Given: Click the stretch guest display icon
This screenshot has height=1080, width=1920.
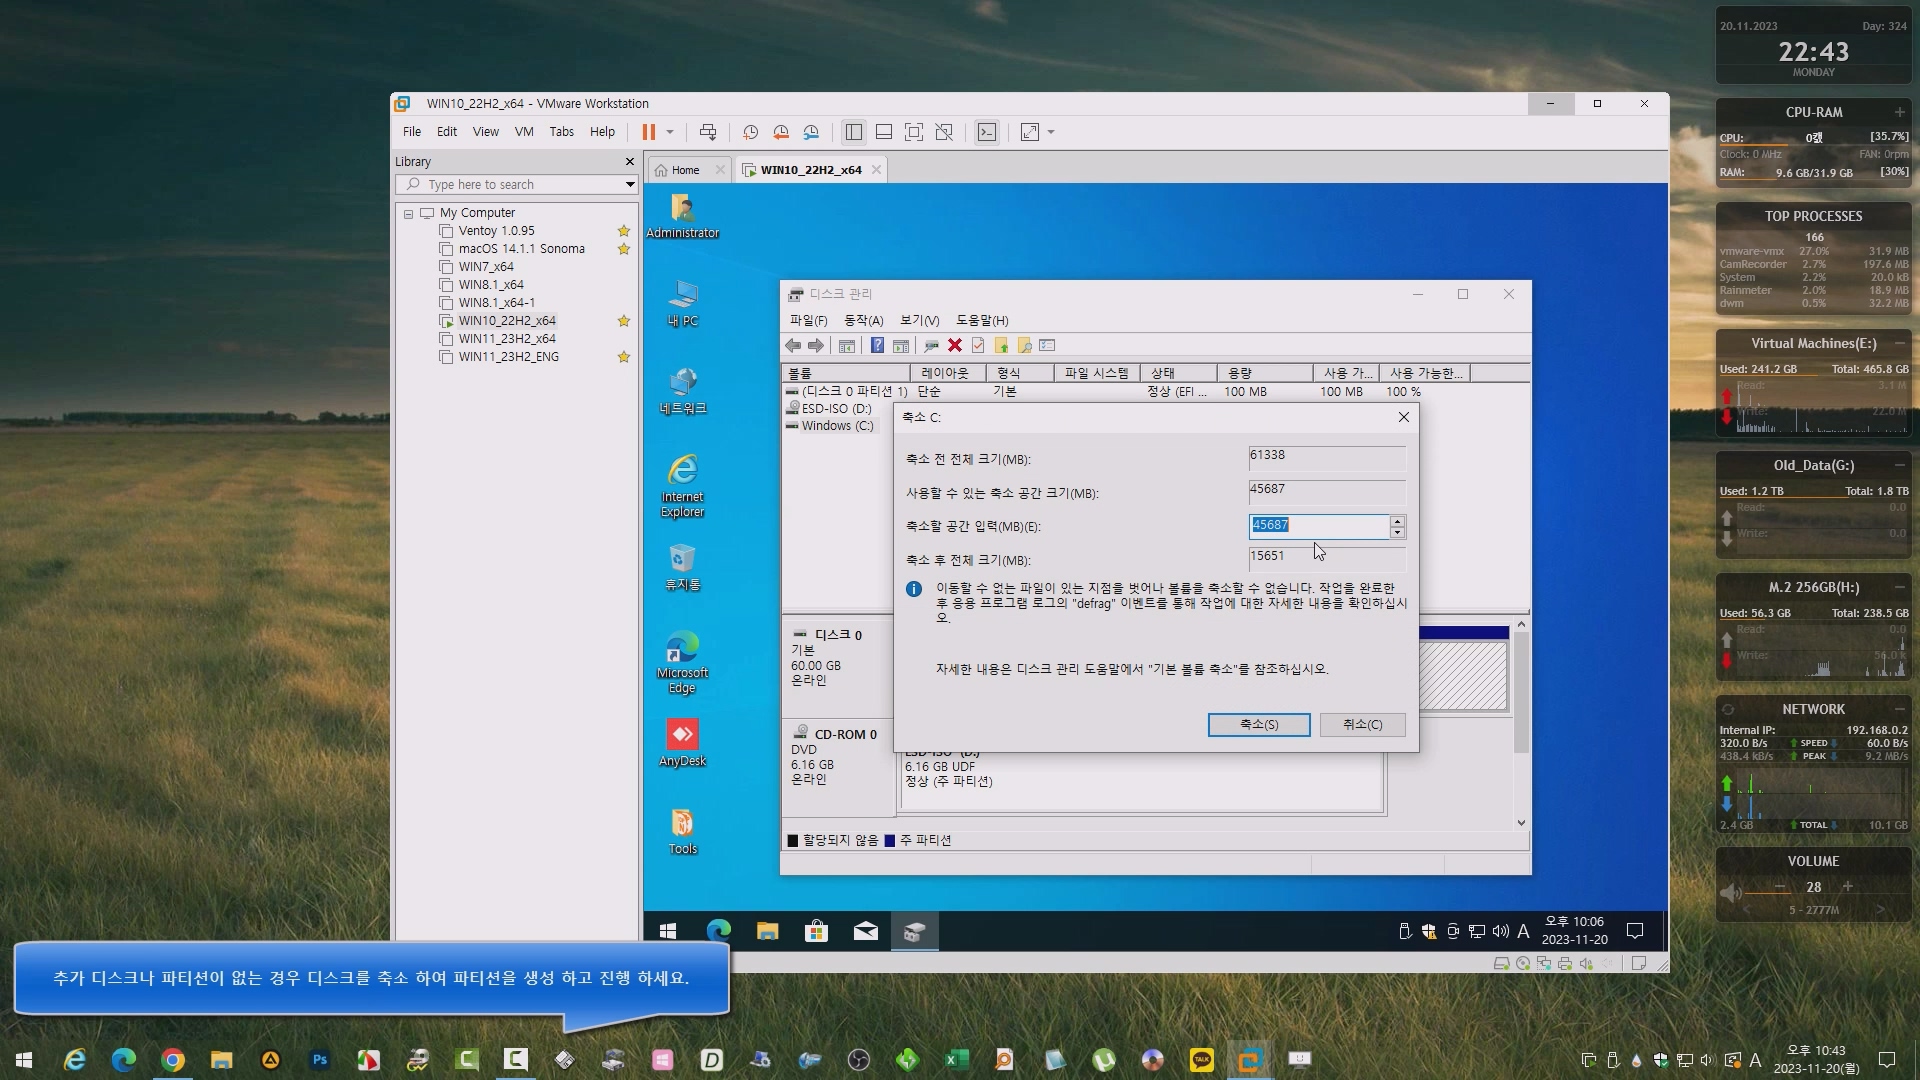Looking at the screenshot, I should click(x=1029, y=132).
